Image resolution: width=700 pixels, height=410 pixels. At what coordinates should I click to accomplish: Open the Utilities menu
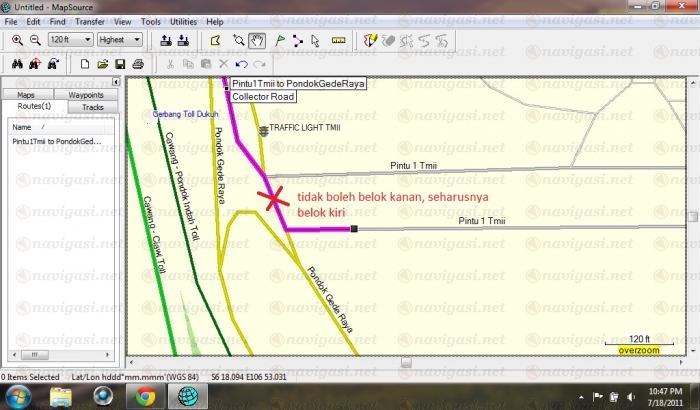pyautogui.click(x=182, y=21)
